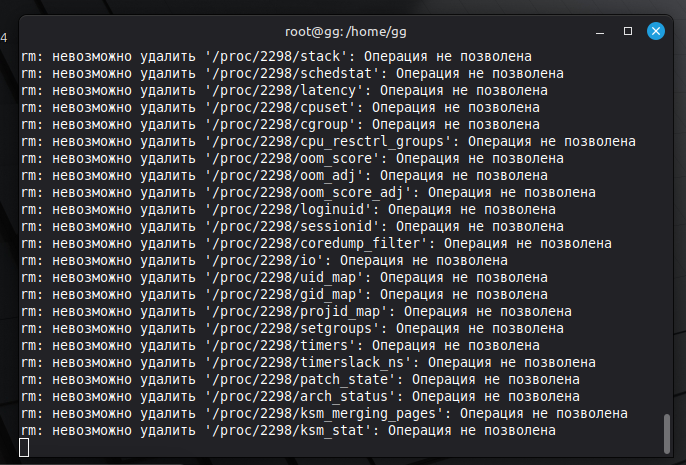Viewport: 686px width, 465px height.
Task: Click the '/proc/2298/schedstat' path text
Action: 293,73
